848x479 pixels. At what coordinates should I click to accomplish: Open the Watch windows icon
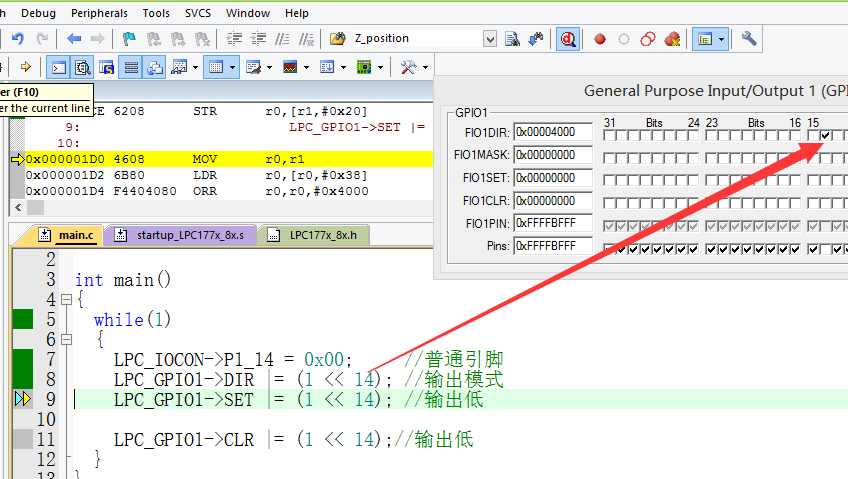click(179, 67)
